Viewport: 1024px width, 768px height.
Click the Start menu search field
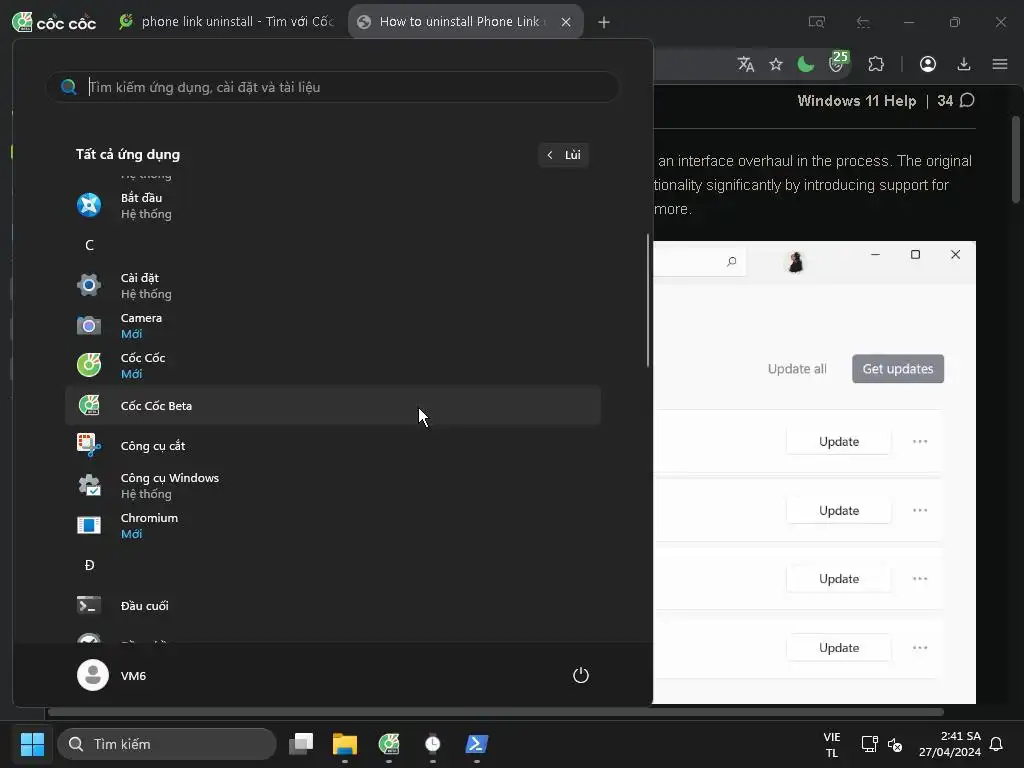332,87
